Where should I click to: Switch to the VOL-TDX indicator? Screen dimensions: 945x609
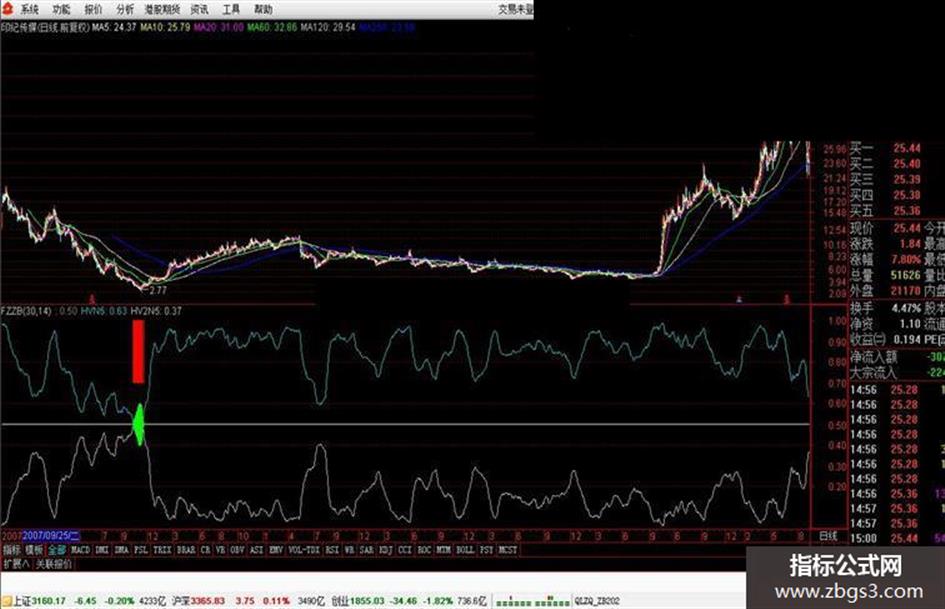[x=304, y=550]
